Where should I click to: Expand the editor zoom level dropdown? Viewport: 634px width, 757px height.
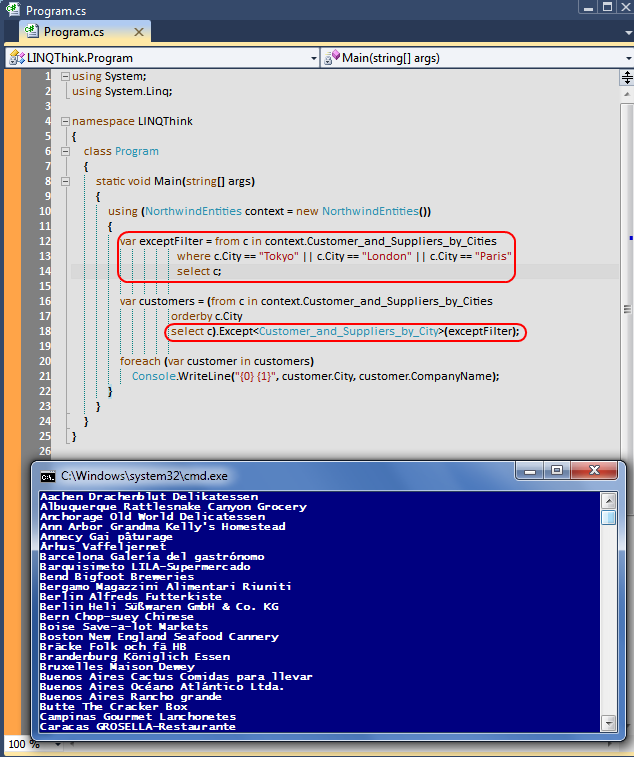pyautogui.click(x=34, y=745)
